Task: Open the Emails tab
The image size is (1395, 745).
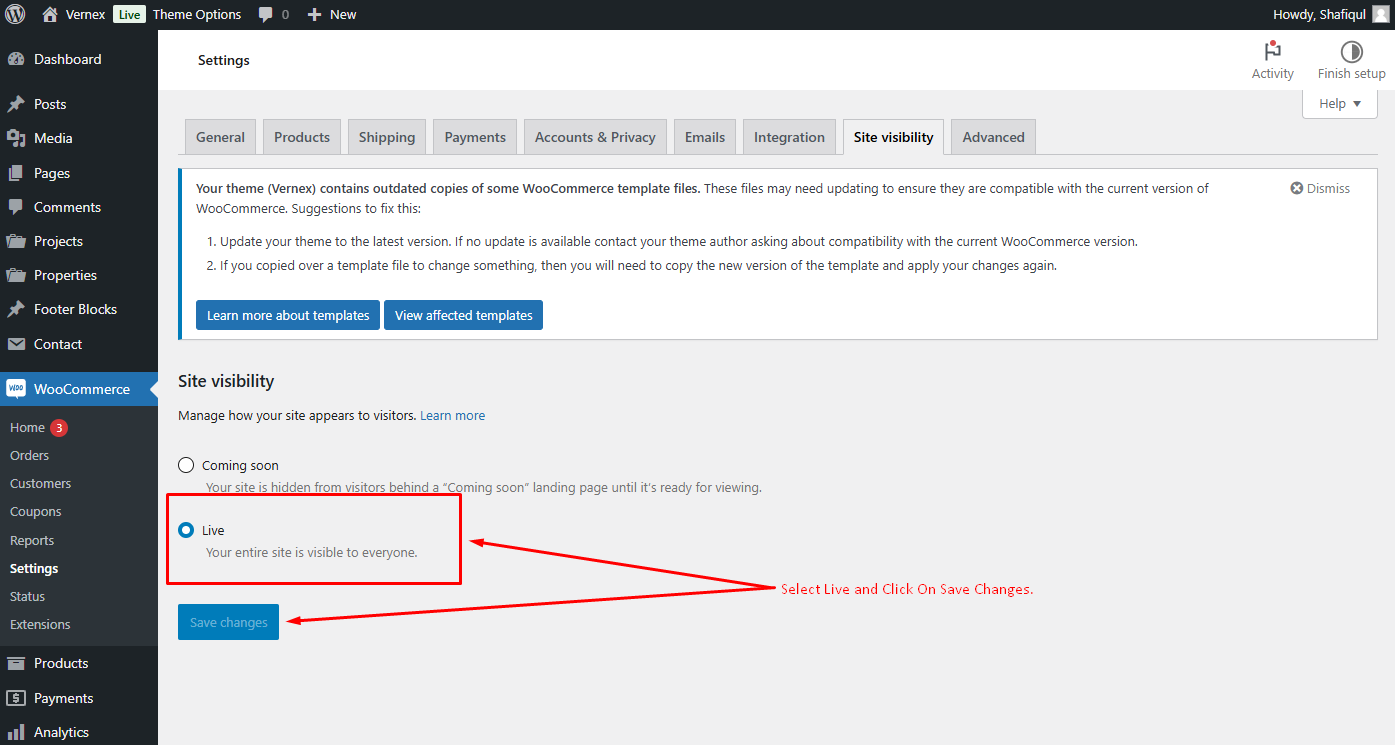Action: [705, 137]
